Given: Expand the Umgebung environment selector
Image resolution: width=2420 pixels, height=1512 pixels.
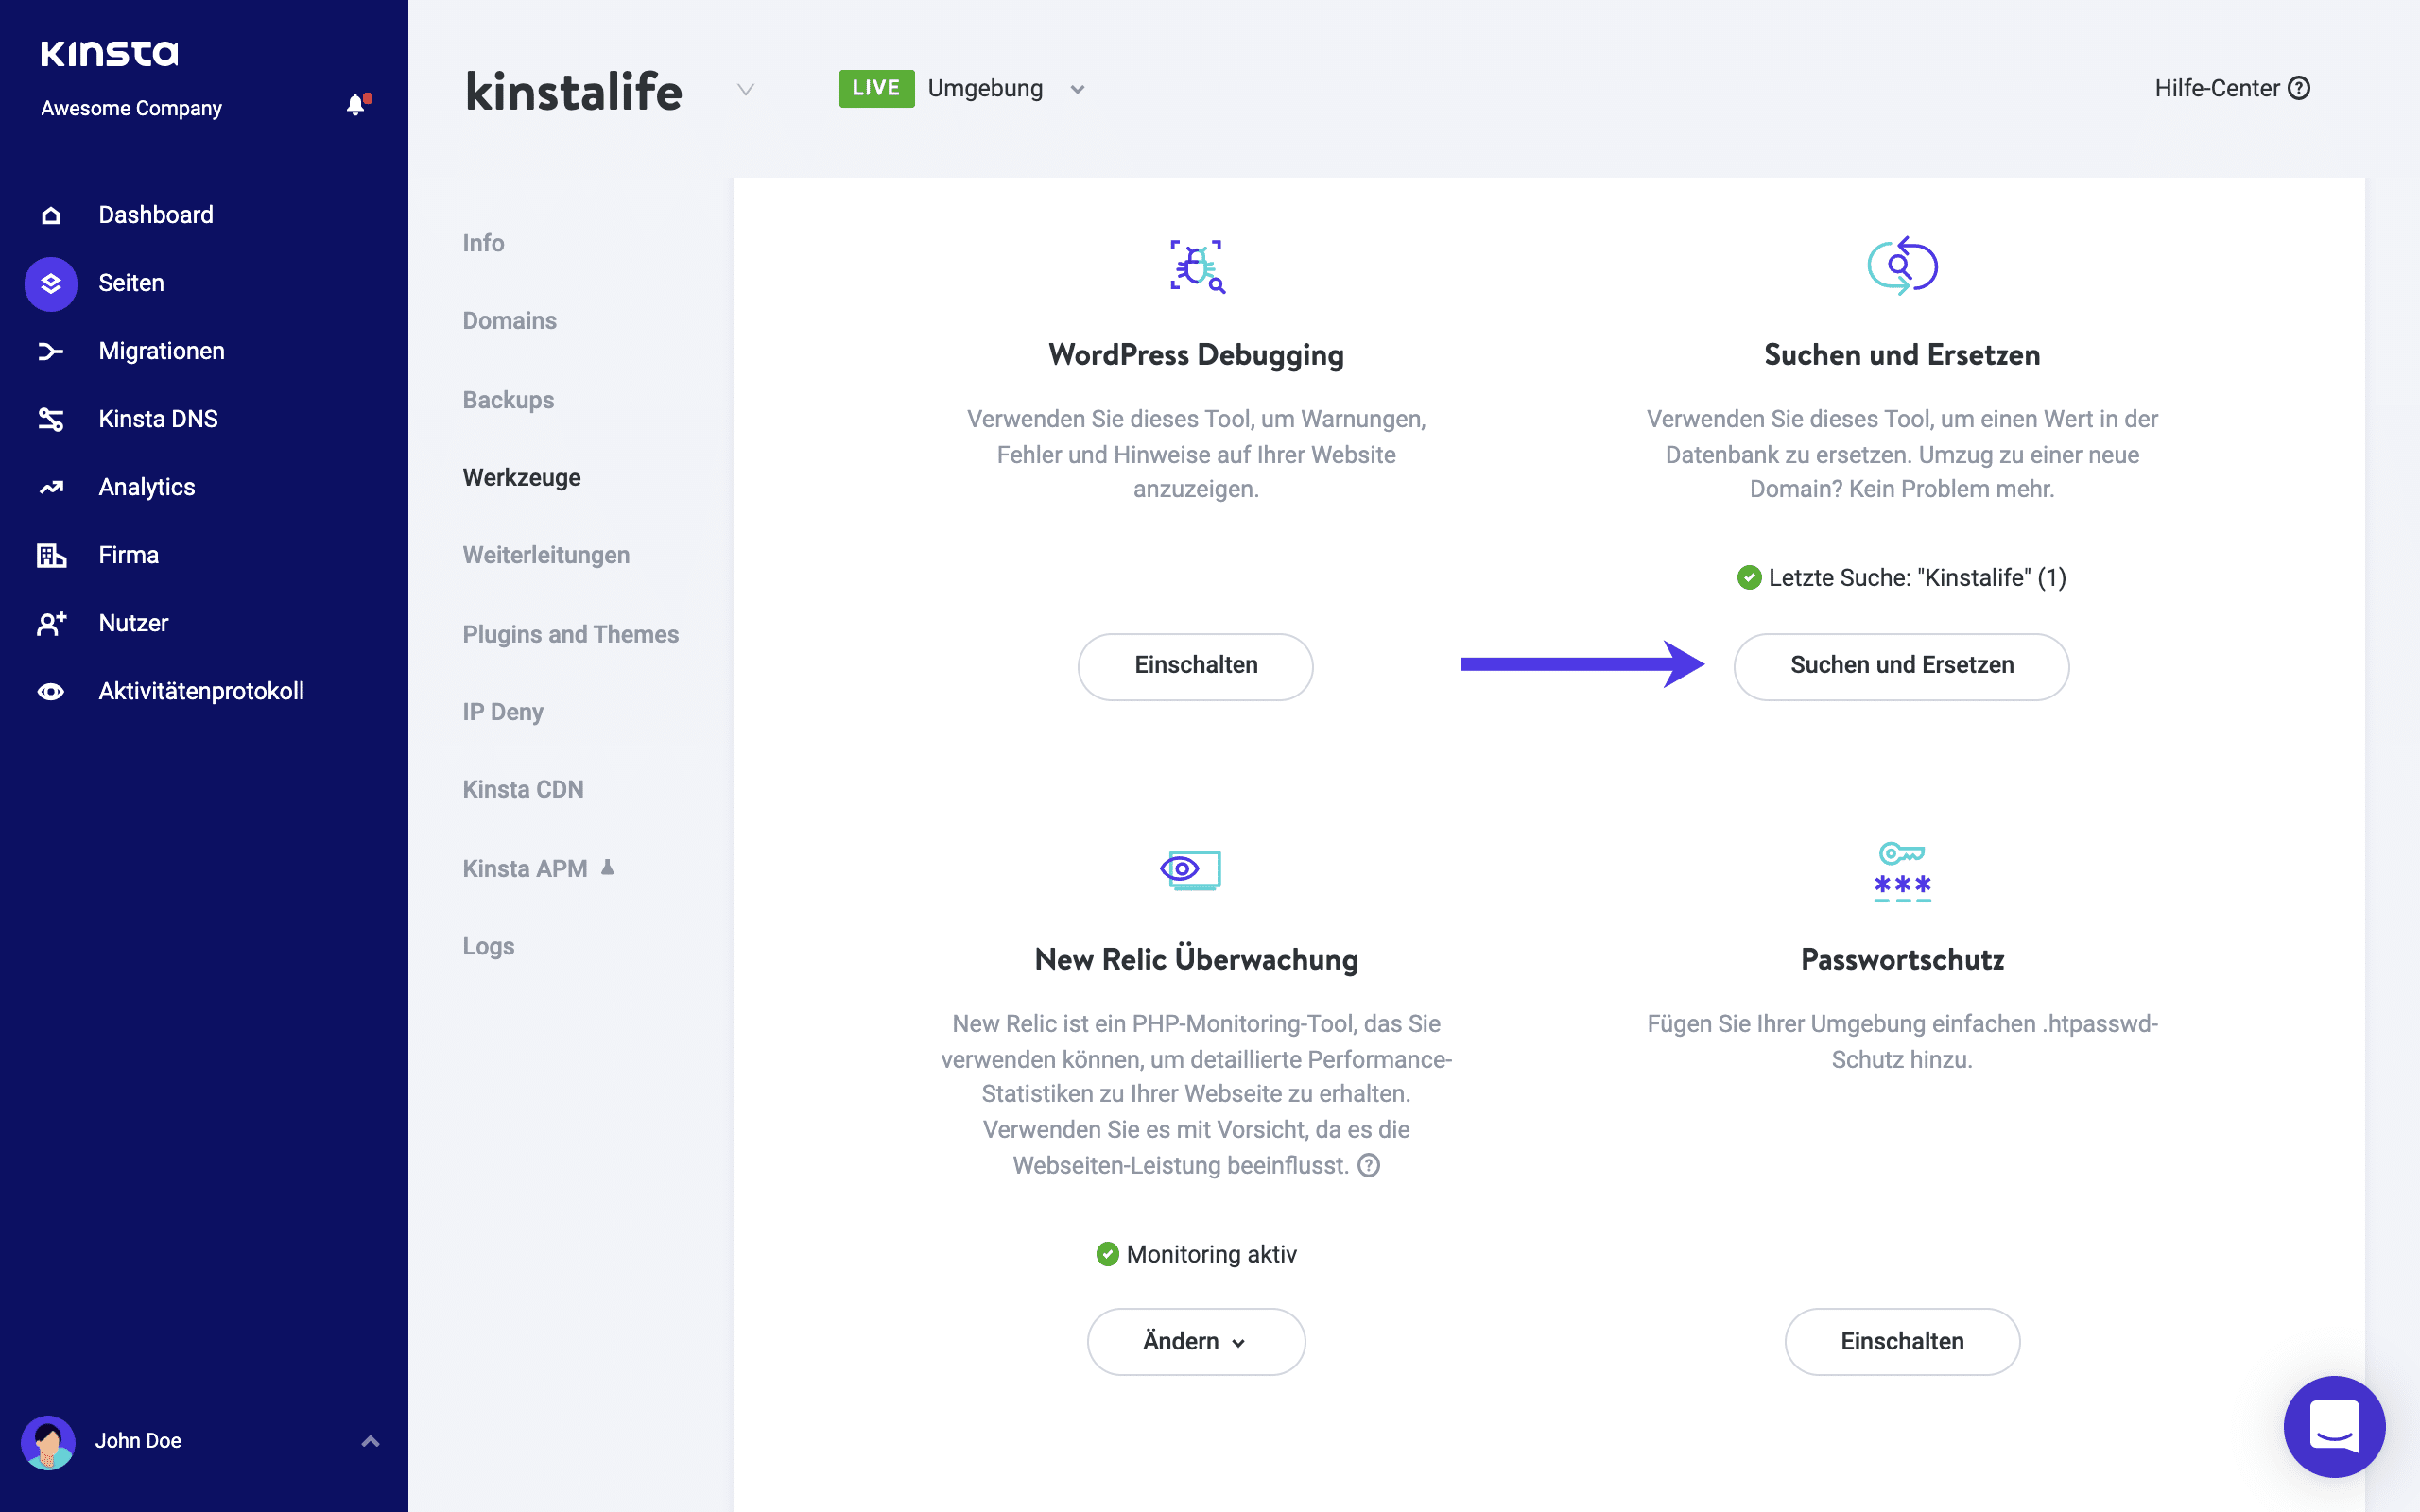Looking at the screenshot, I should tap(1077, 89).
